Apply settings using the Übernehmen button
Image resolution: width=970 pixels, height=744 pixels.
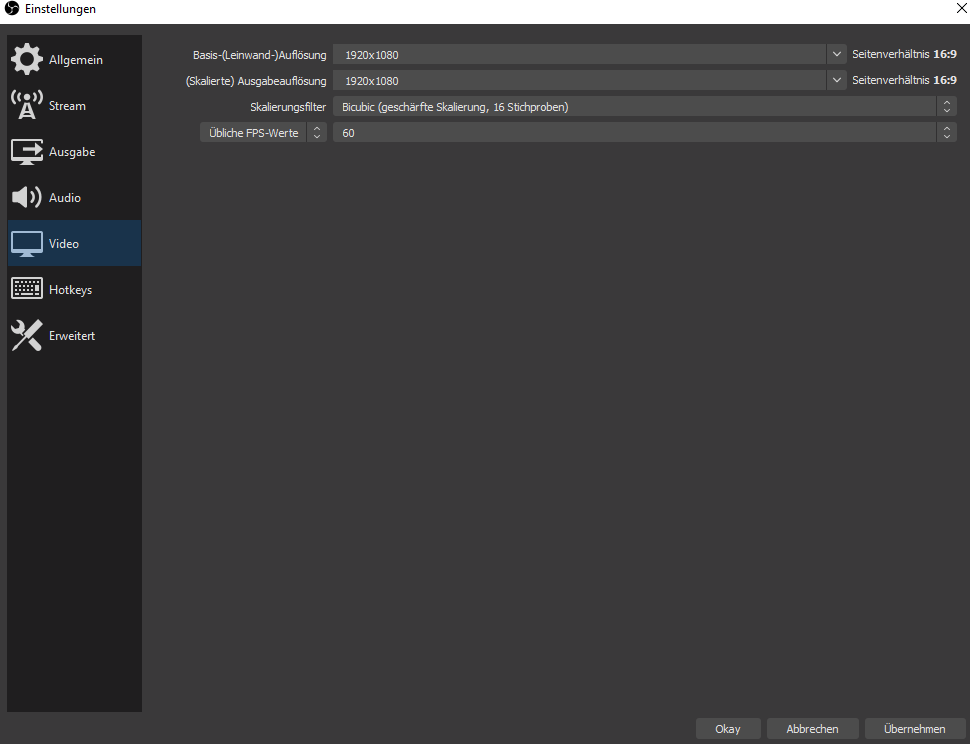[914, 728]
